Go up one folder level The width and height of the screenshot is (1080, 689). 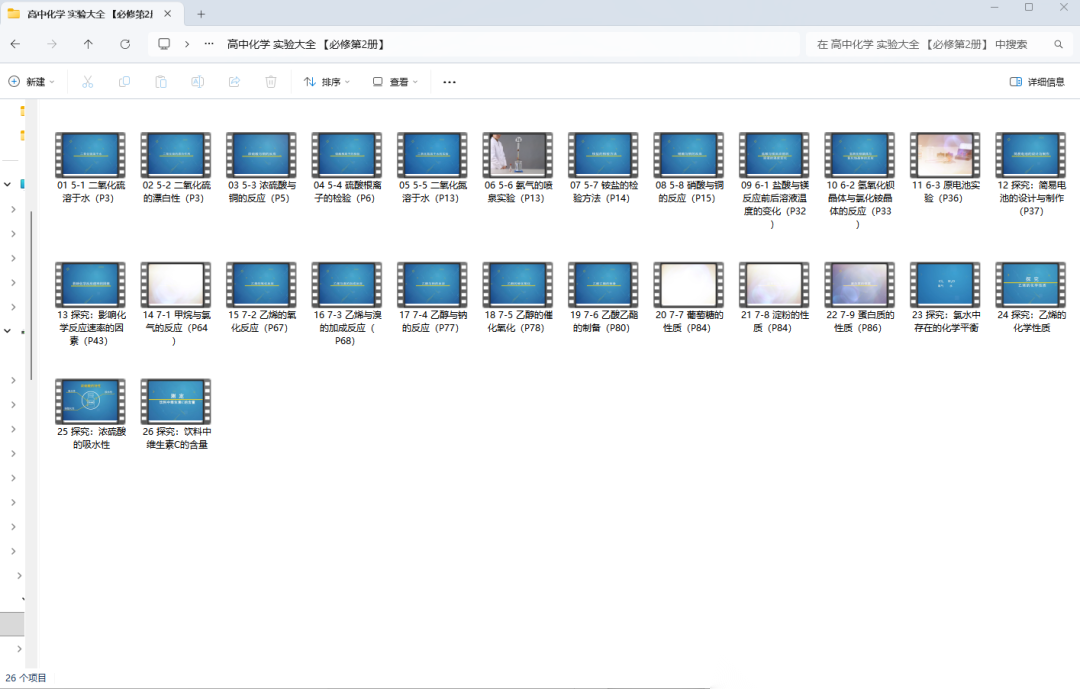pos(88,44)
